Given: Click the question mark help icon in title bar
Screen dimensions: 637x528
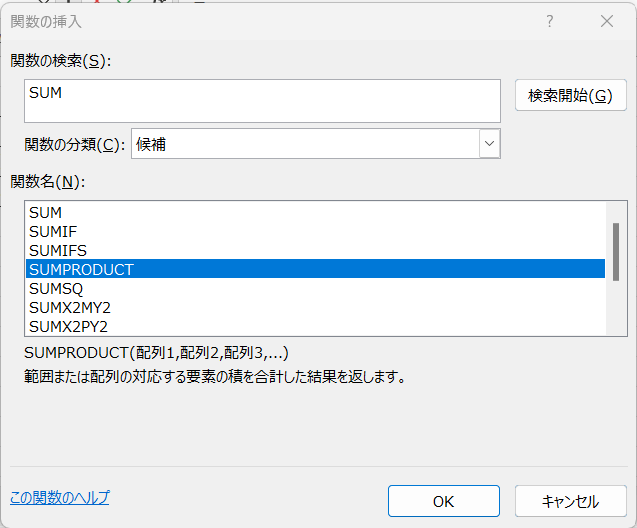Looking at the screenshot, I should 549,21.
